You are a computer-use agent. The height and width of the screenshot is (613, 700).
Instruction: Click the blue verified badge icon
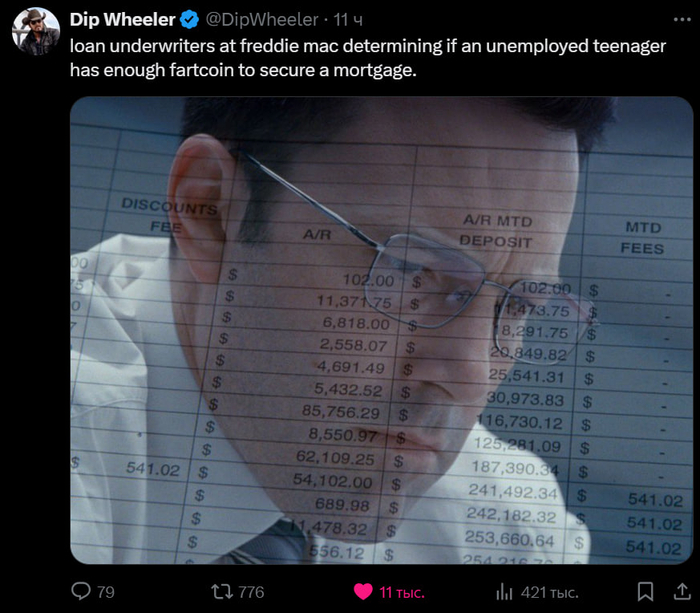pos(189,20)
